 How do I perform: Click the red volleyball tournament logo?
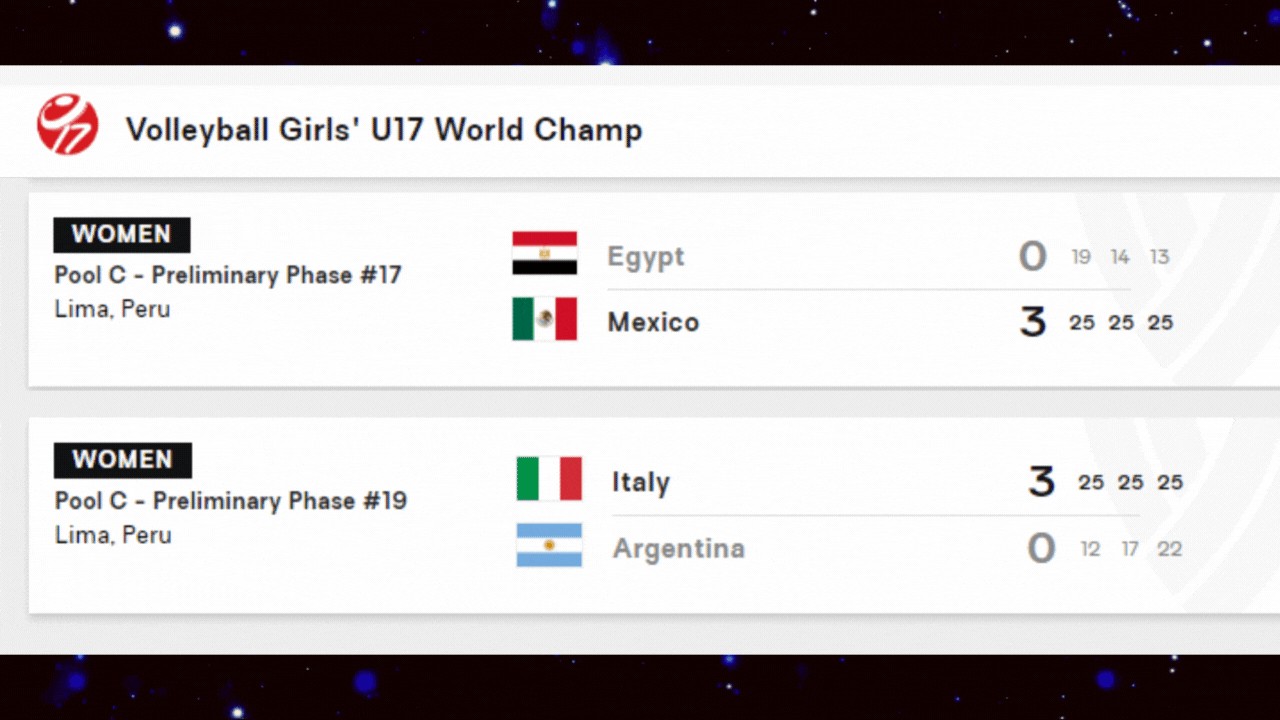coord(68,125)
